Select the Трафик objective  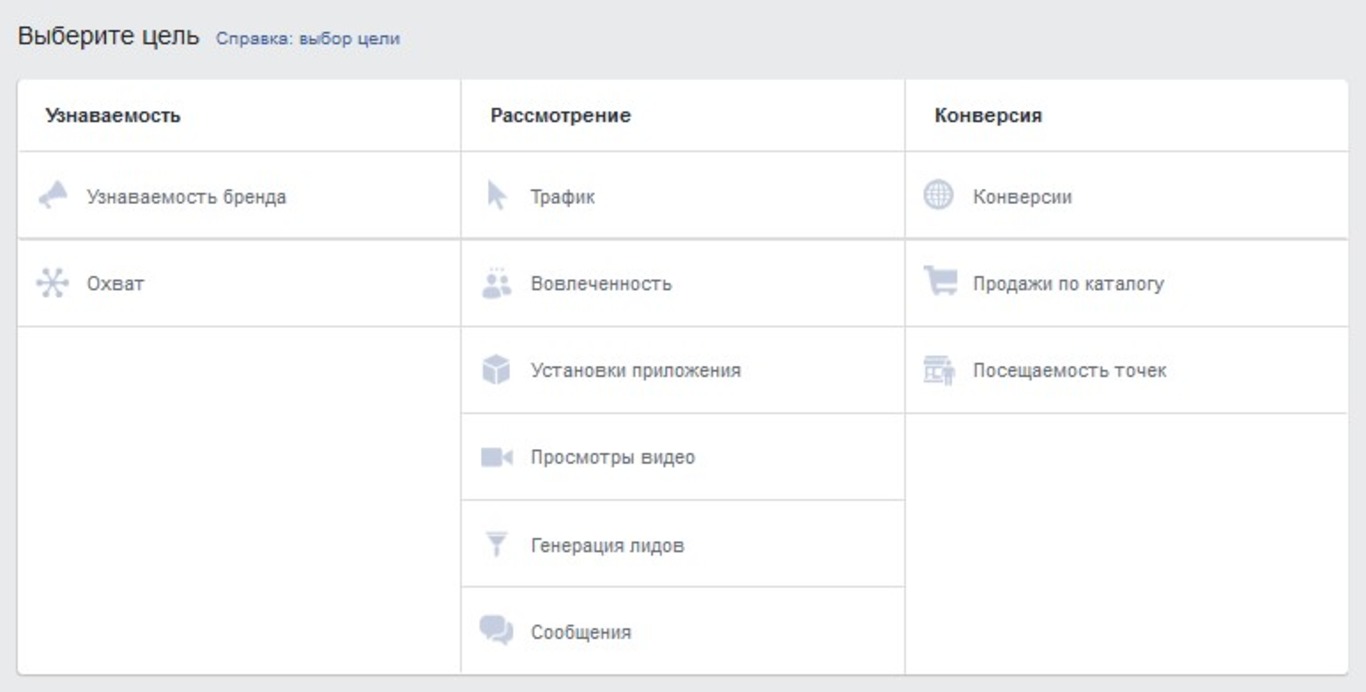coord(683,196)
